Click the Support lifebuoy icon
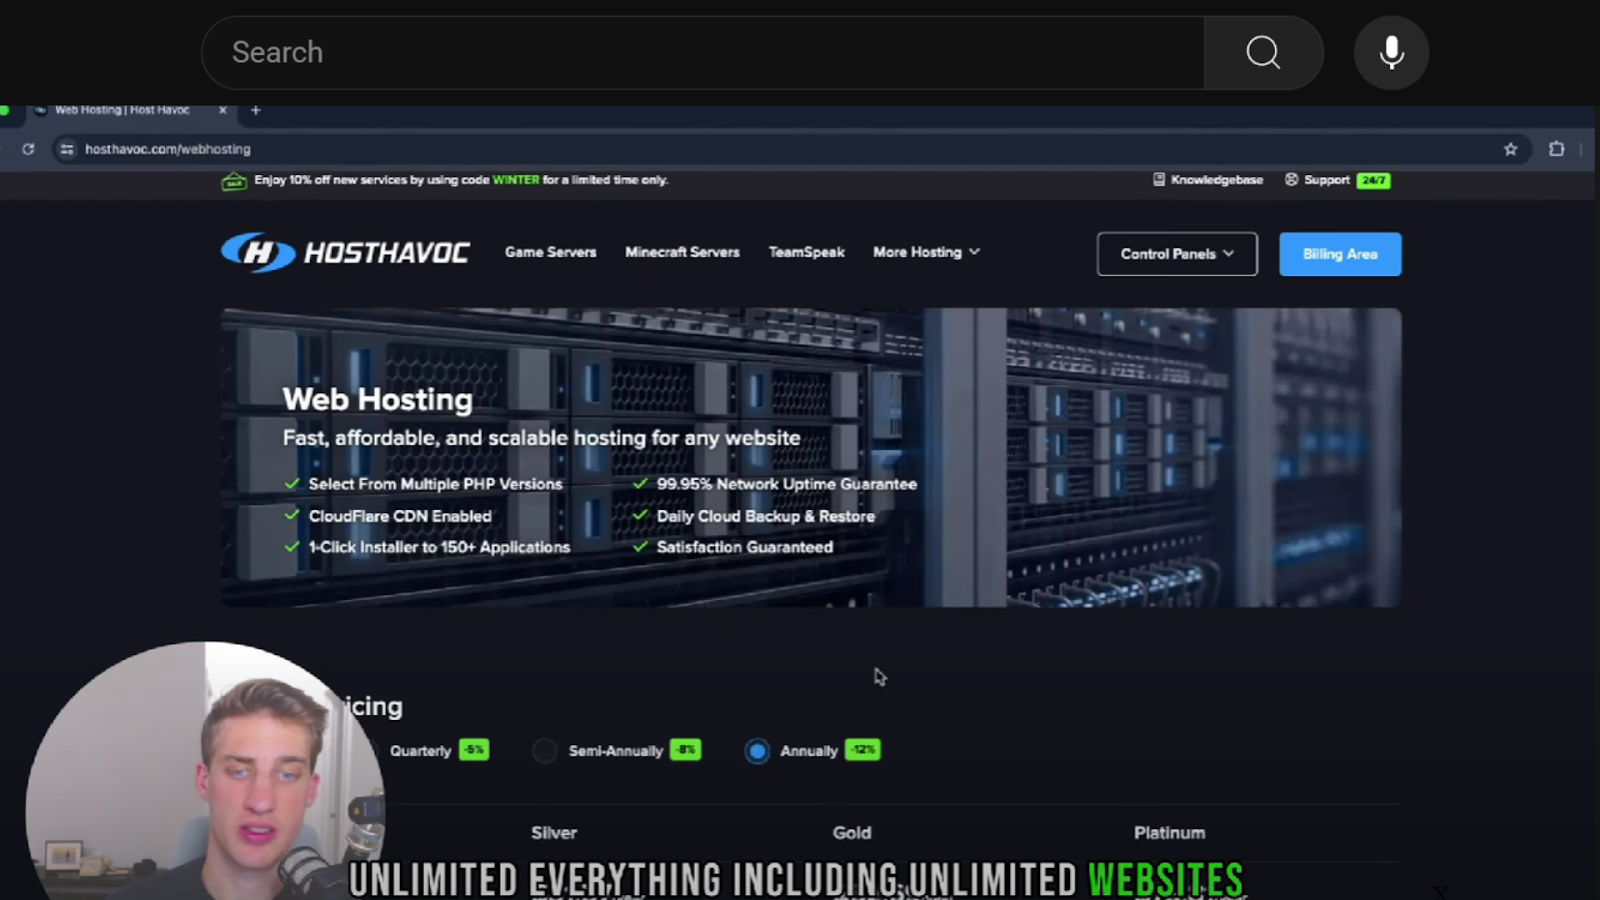Viewport: 1600px width, 900px height. 1291,180
